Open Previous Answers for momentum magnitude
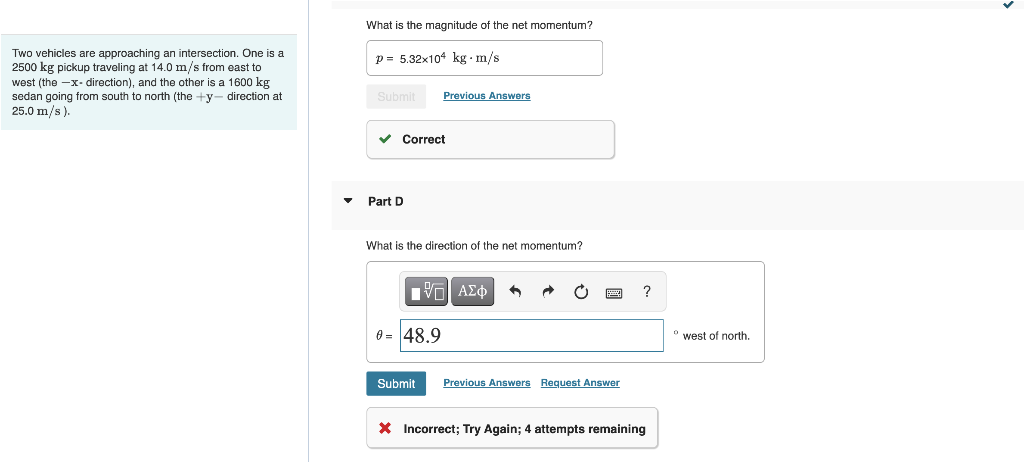Viewport: 1024px width, 462px height. pyautogui.click(x=487, y=96)
